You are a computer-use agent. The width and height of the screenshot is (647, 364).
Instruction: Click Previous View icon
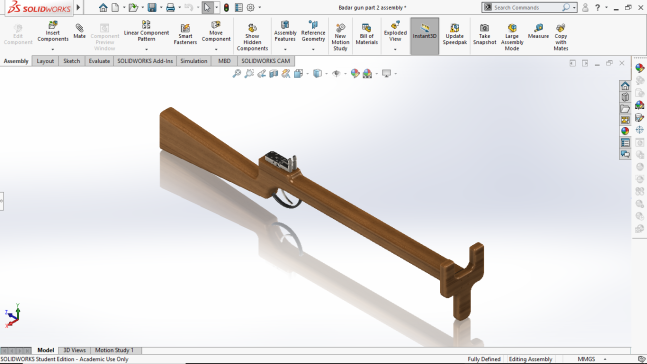(x=261, y=73)
